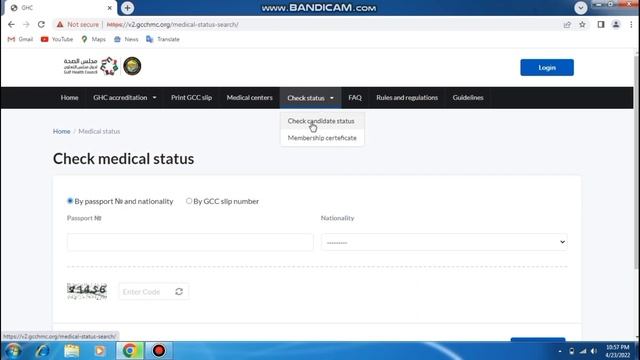Open a new tab with plus button

click(x=127, y=8)
